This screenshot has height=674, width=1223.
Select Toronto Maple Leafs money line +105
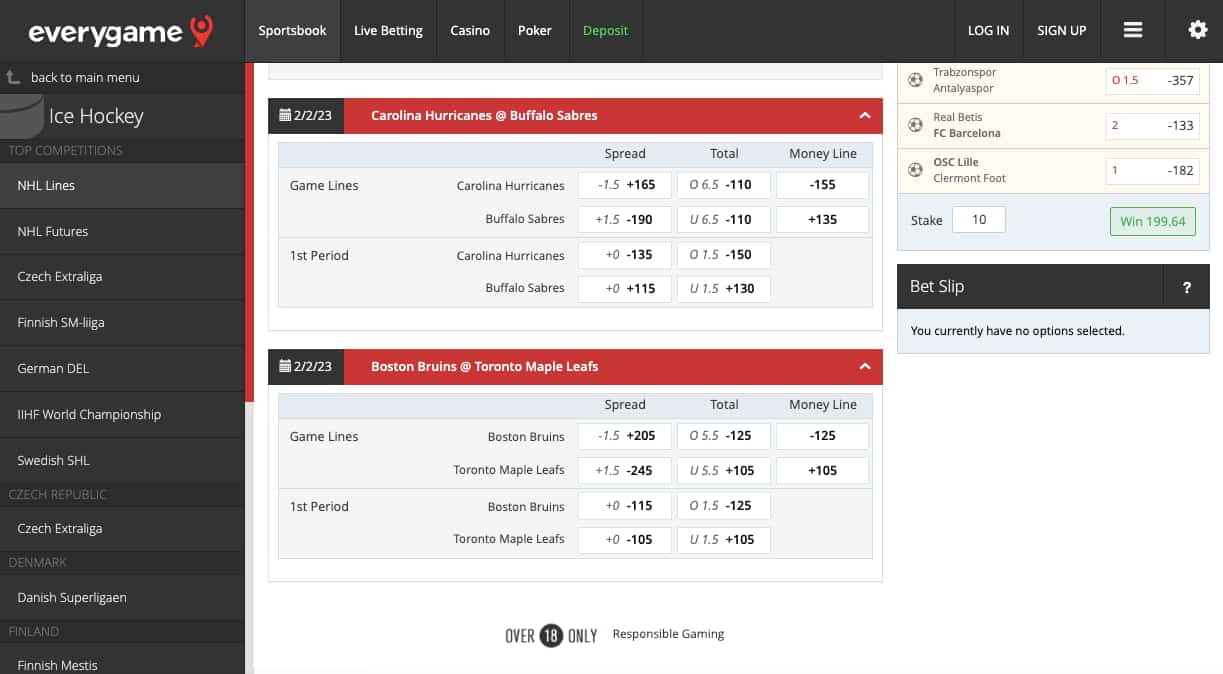coord(822,470)
